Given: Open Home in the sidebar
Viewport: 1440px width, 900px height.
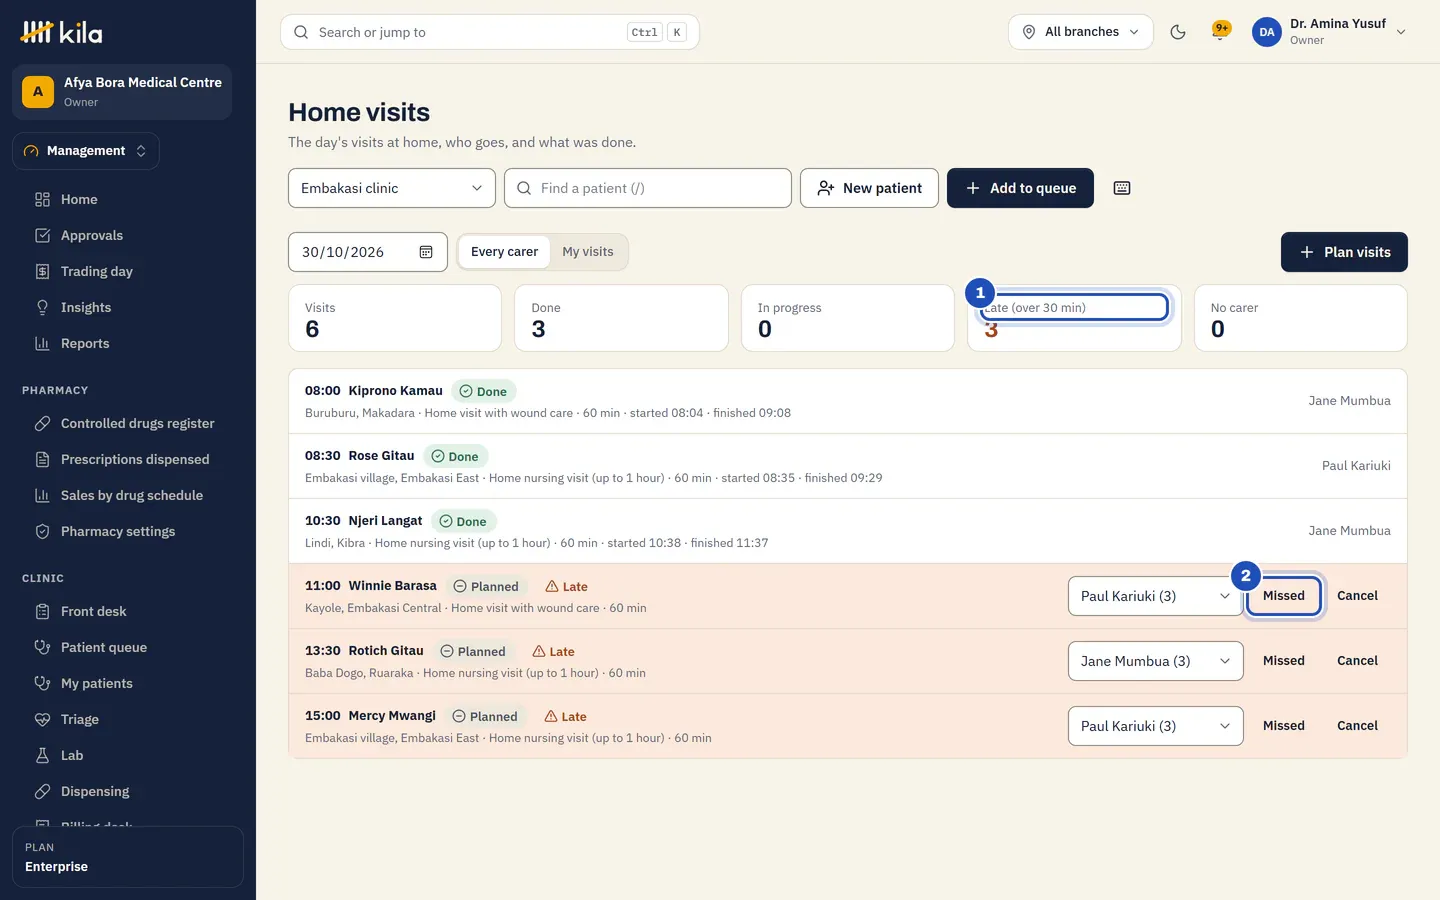Looking at the screenshot, I should tap(128, 199).
